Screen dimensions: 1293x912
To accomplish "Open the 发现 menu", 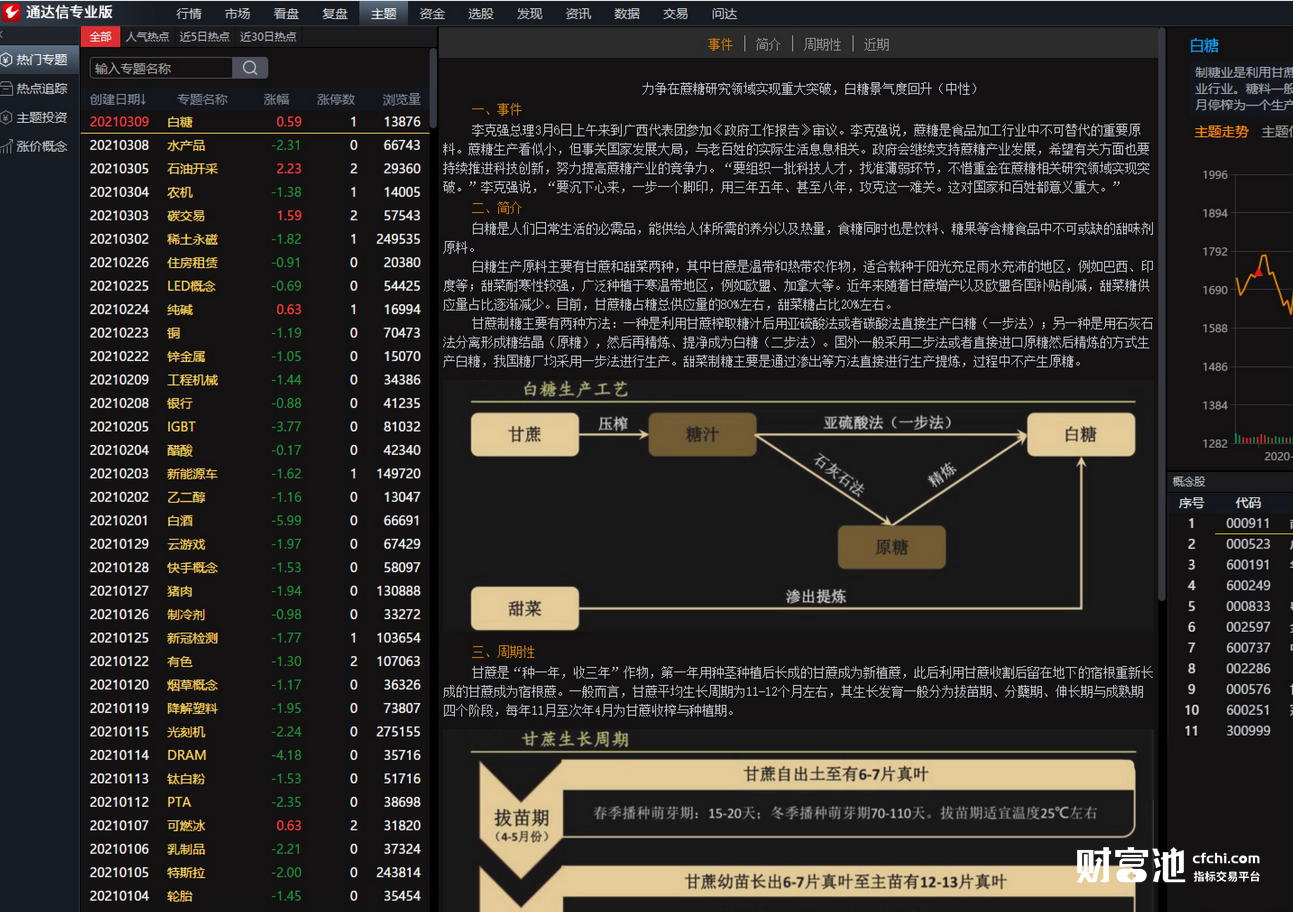I will coord(530,14).
